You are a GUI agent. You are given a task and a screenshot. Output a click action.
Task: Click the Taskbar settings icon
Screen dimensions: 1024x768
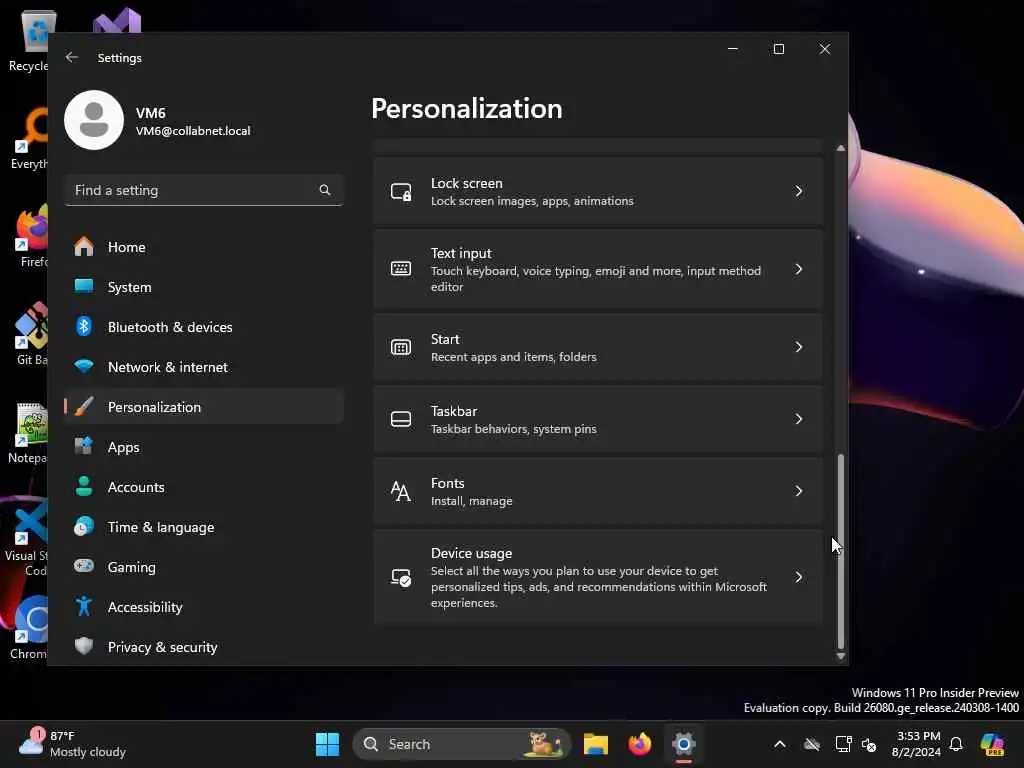click(x=401, y=419)
